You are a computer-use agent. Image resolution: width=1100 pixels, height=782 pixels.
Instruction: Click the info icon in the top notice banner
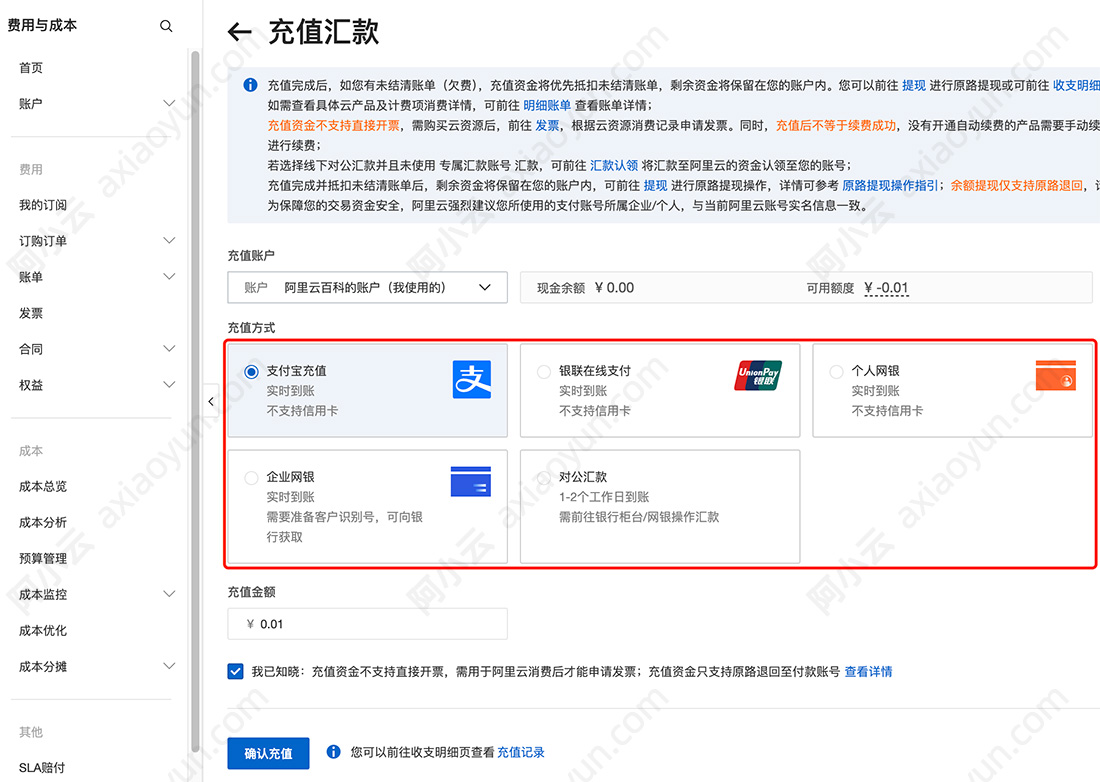[250, 84]
